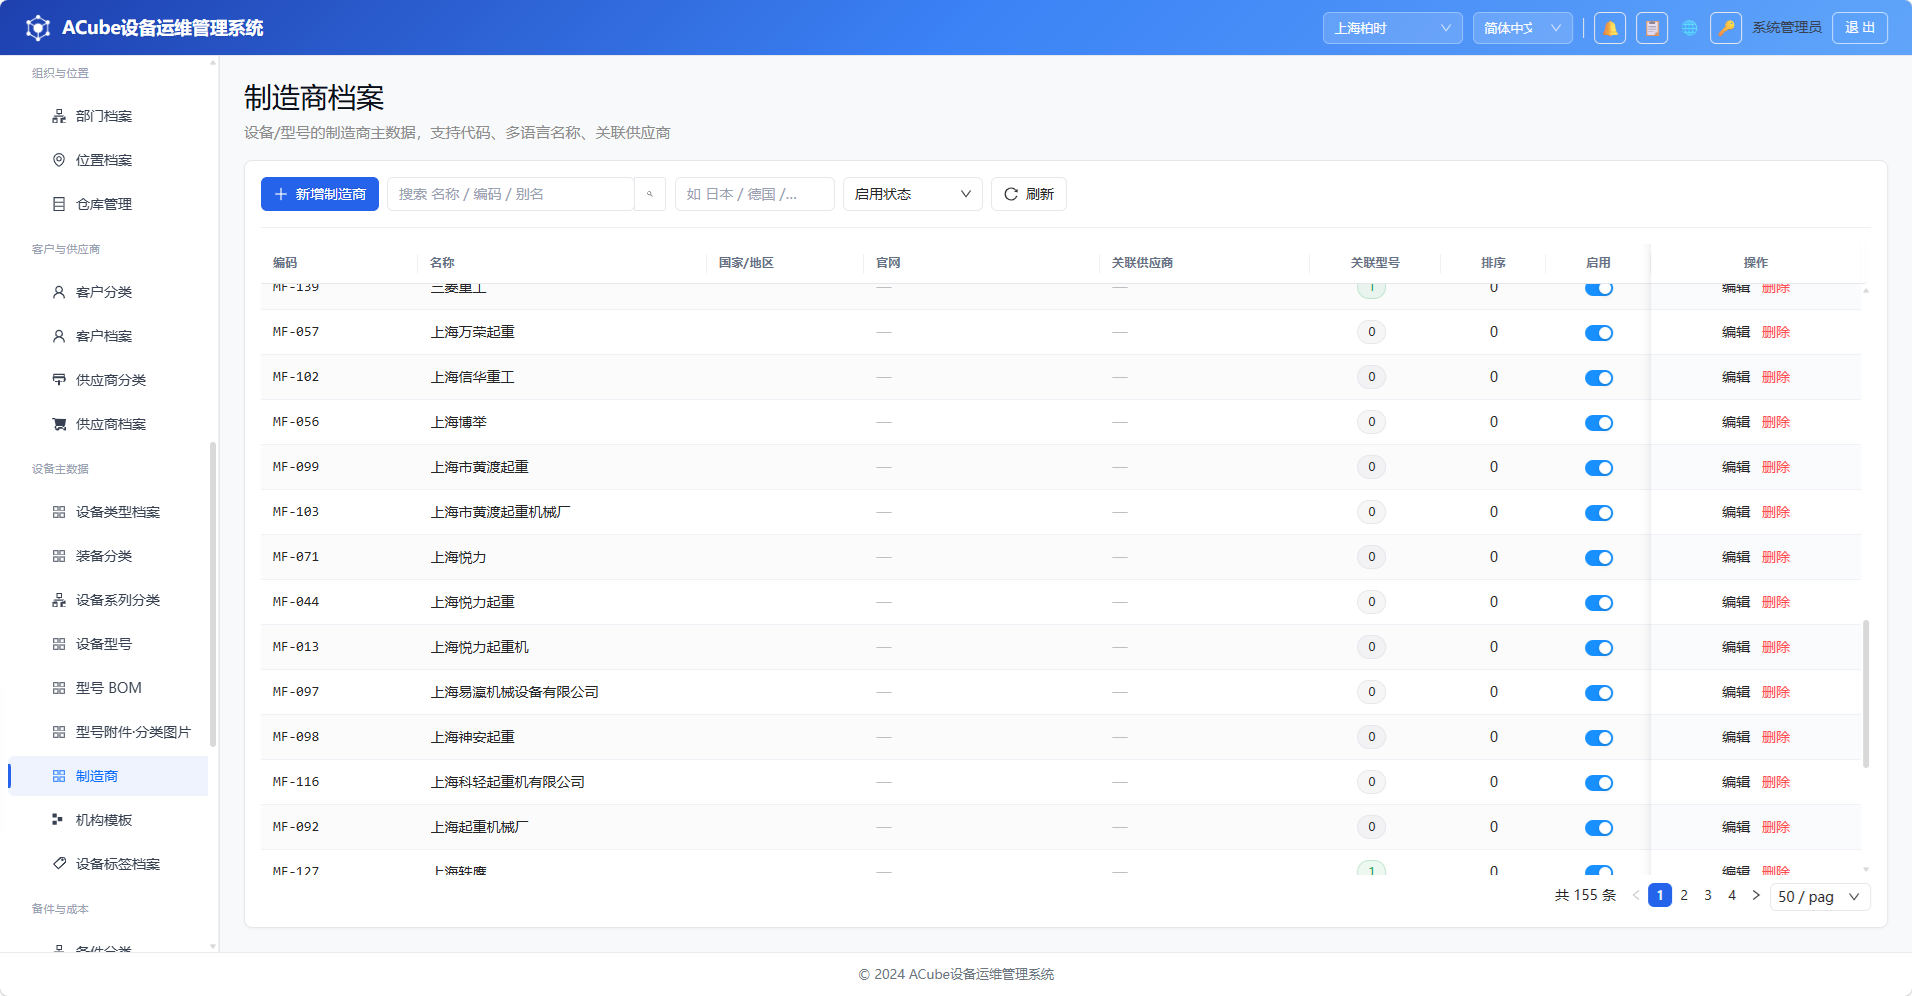Screen dimensions: 1912x996
Task: Click the key password icon
Action: (1726, 28)
